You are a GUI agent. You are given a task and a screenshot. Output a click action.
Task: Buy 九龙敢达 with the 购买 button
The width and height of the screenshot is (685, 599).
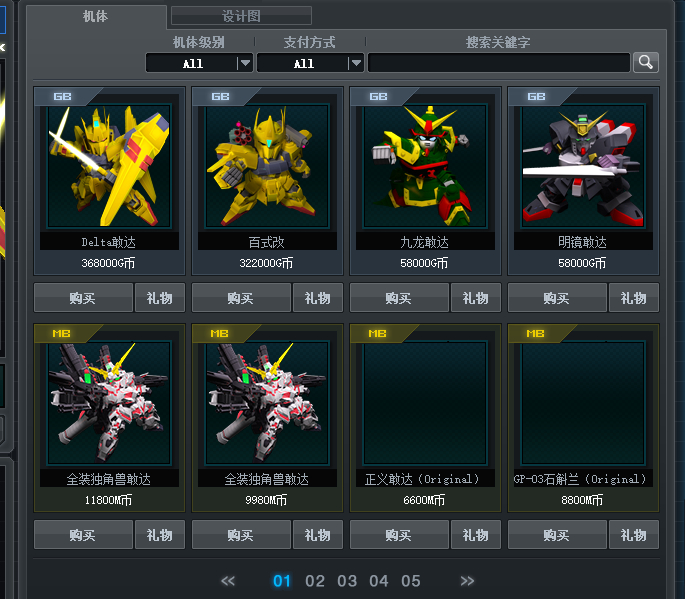399,298
